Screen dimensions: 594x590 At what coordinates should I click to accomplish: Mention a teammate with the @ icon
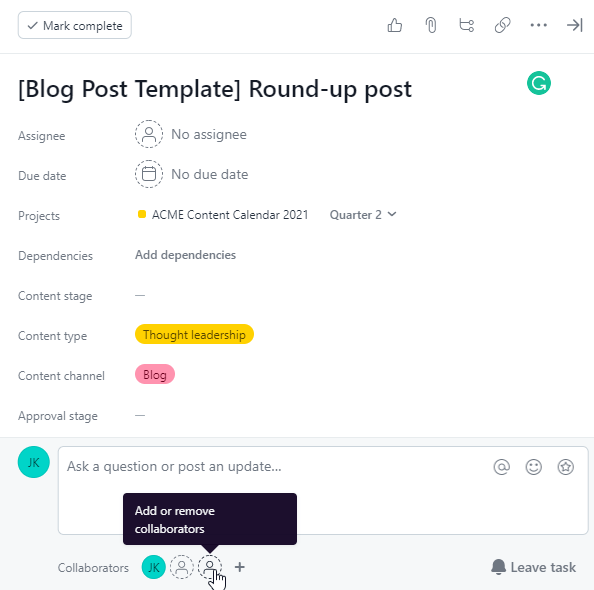pyautogui.click(x=502, y=467)
